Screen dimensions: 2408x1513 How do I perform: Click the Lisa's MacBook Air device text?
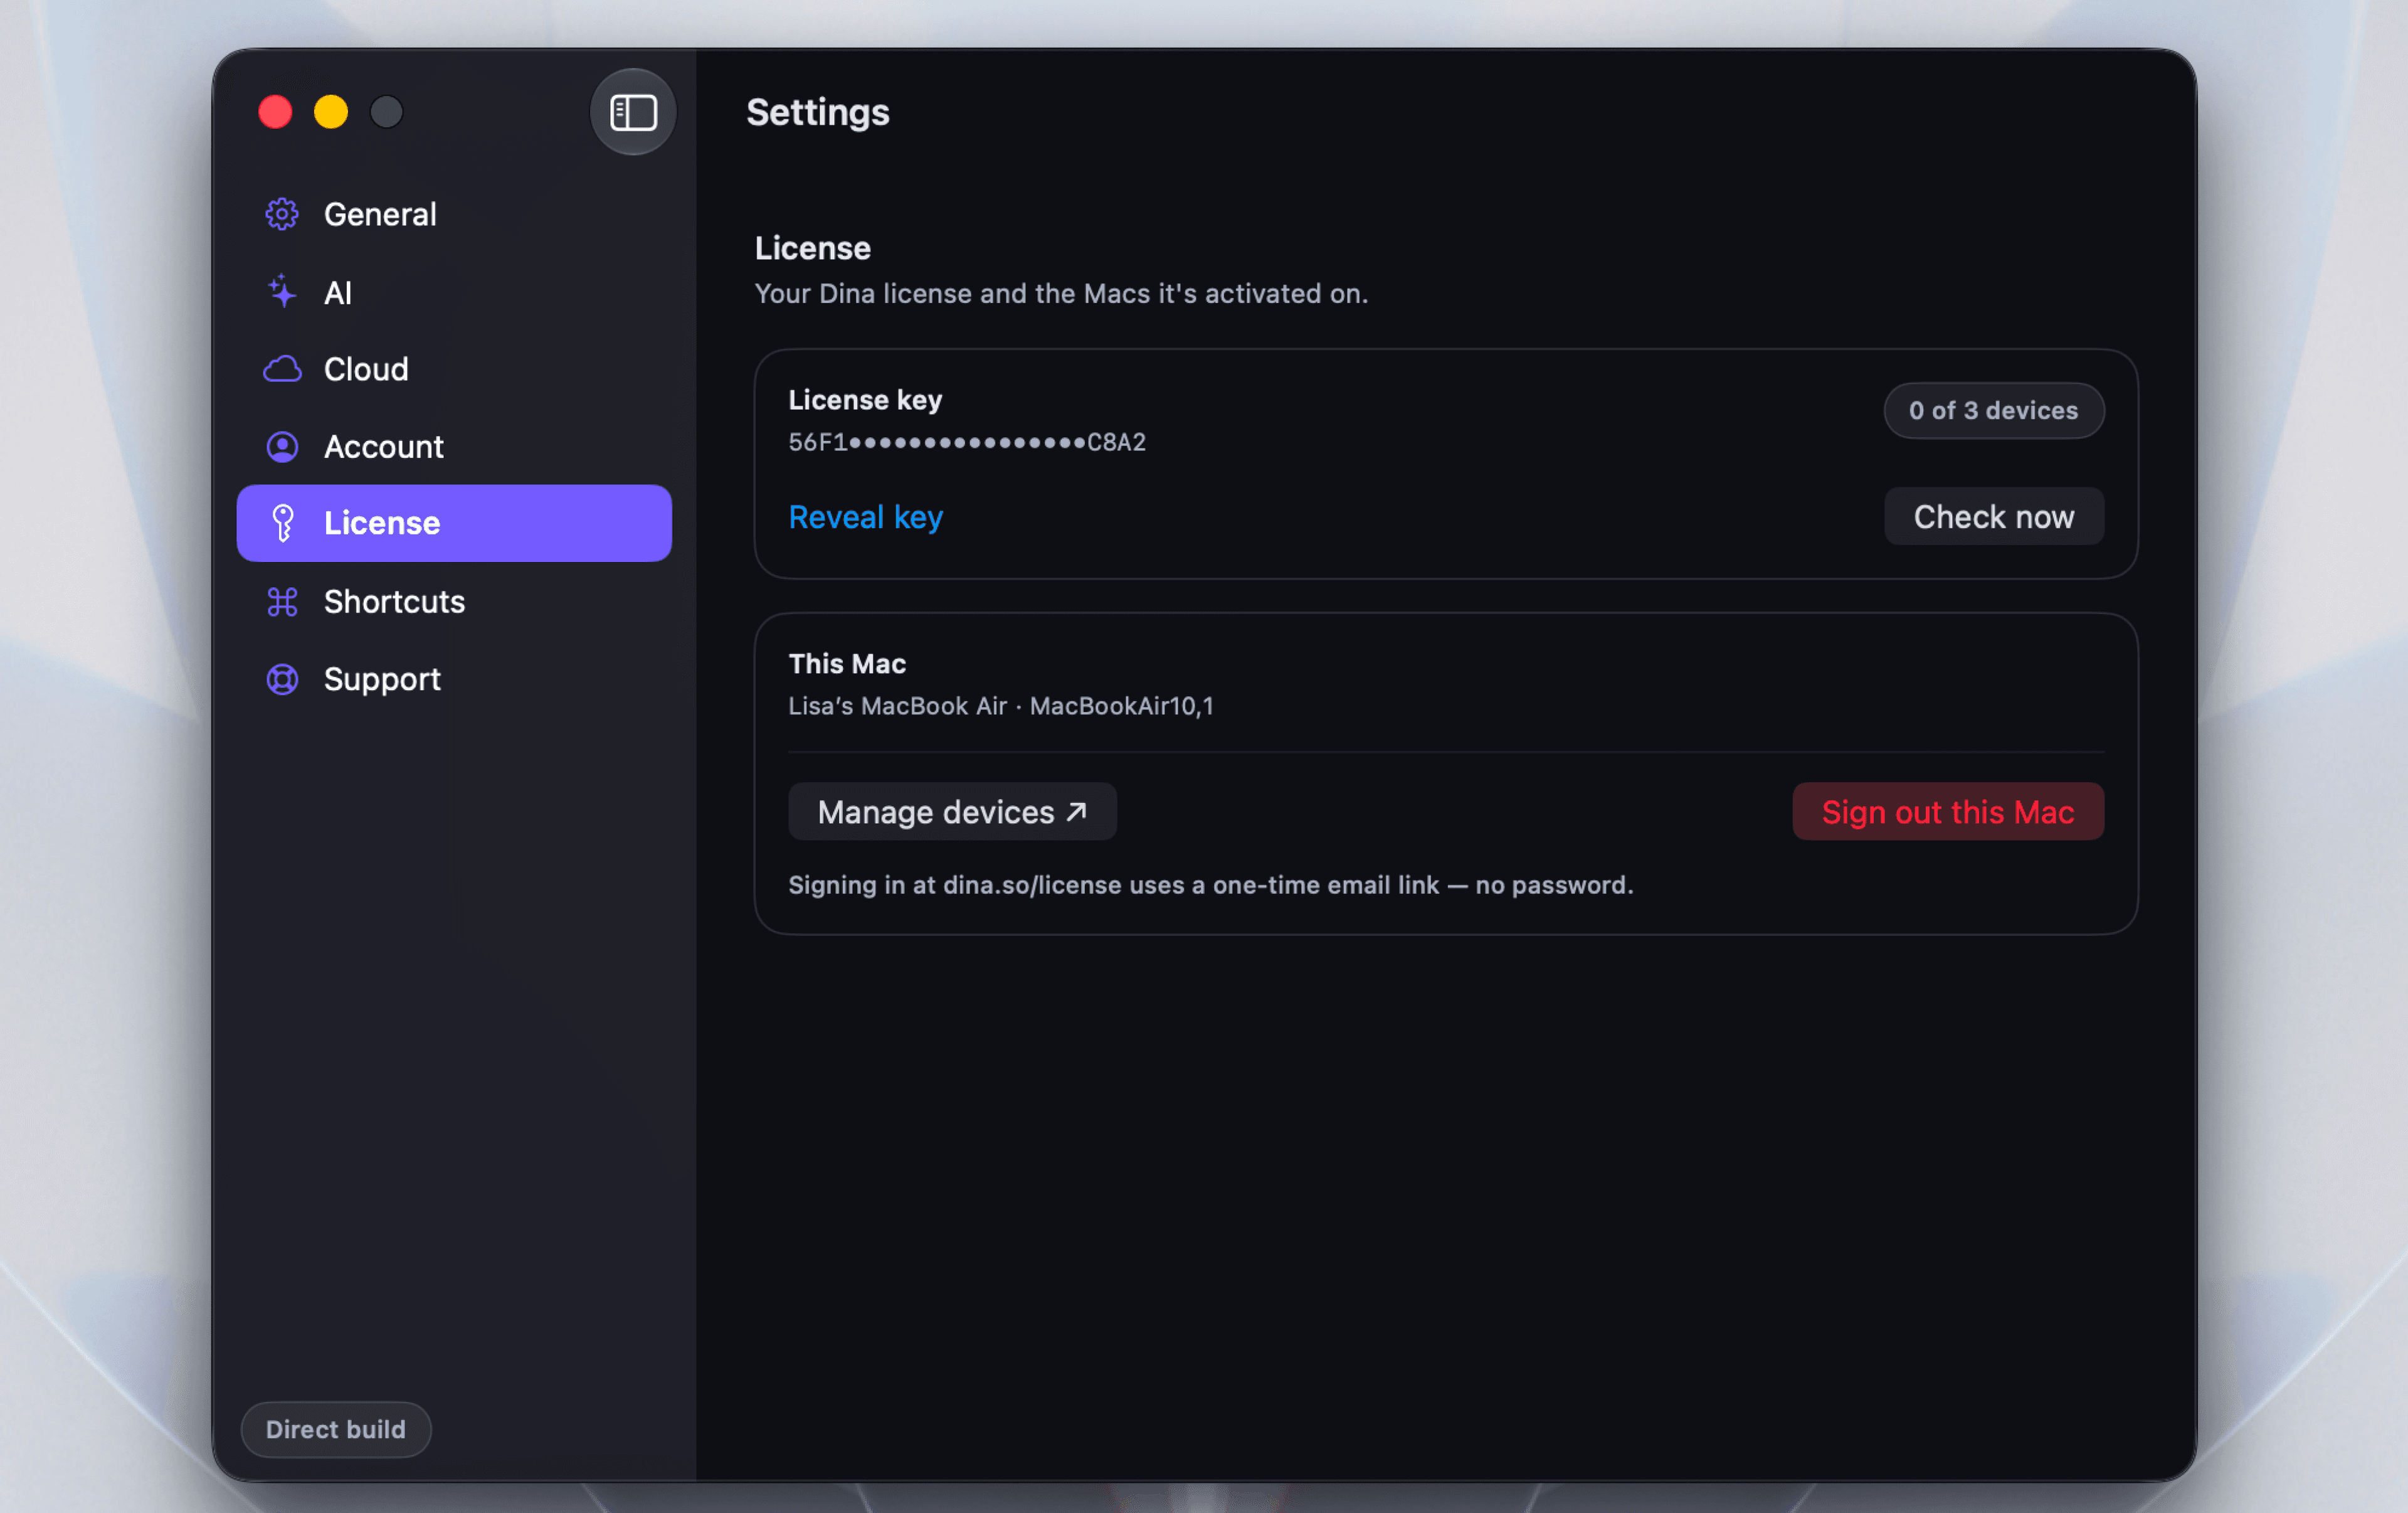click(x=1001, y=706)
